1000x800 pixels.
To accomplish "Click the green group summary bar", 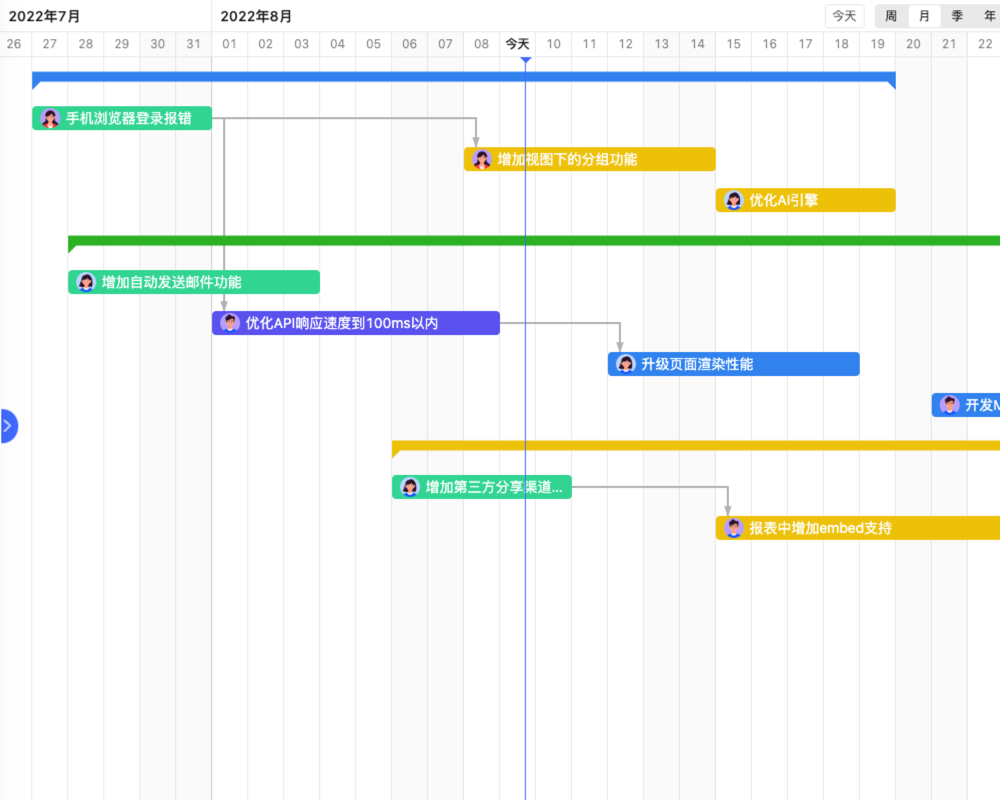I will coord(500,240).
